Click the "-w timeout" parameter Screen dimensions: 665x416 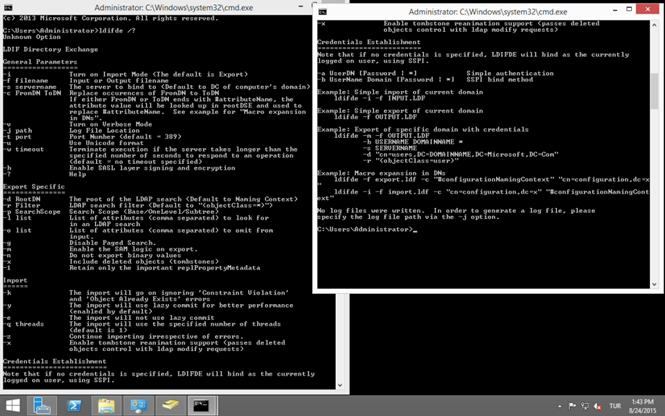coord(23,149)
